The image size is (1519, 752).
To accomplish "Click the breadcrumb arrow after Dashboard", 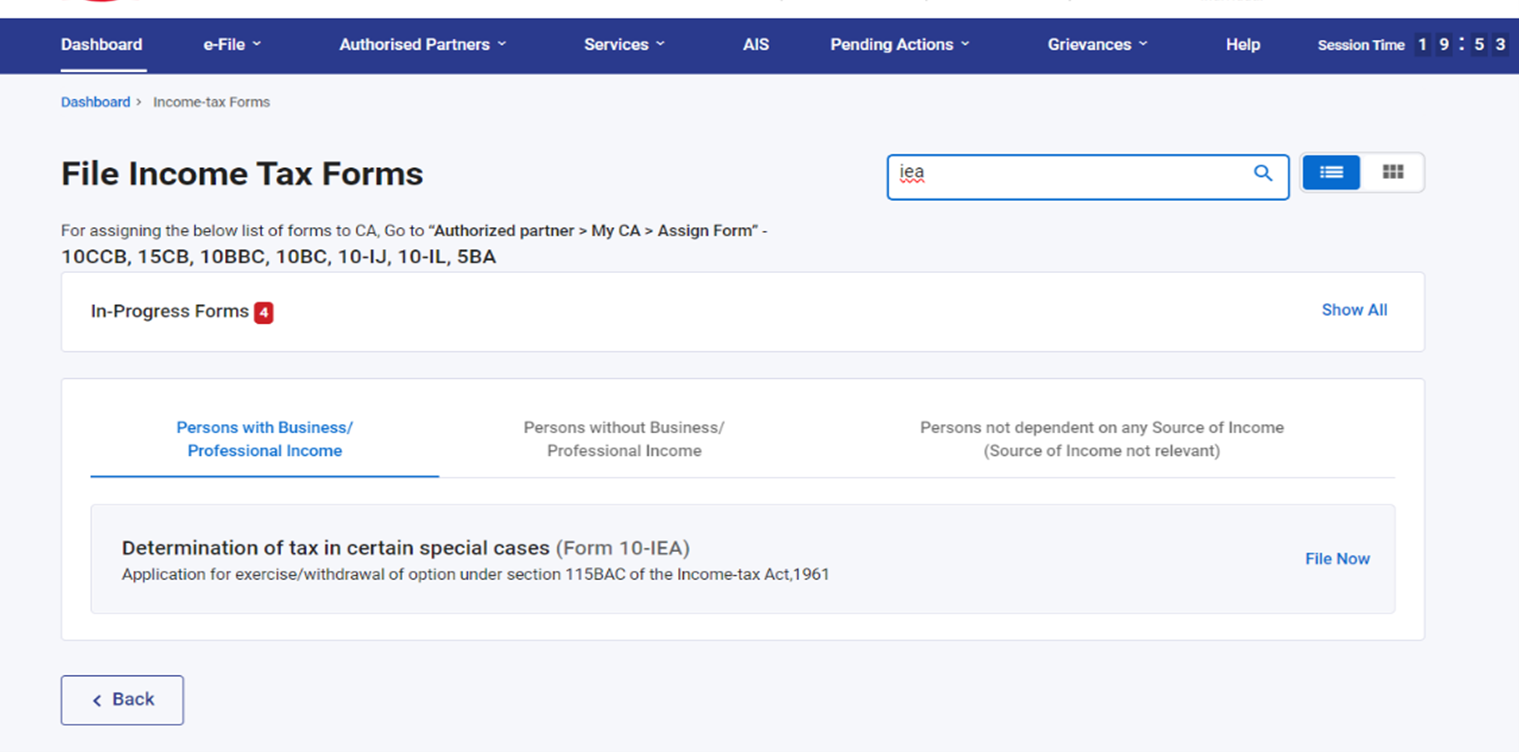I will point(138,101).
